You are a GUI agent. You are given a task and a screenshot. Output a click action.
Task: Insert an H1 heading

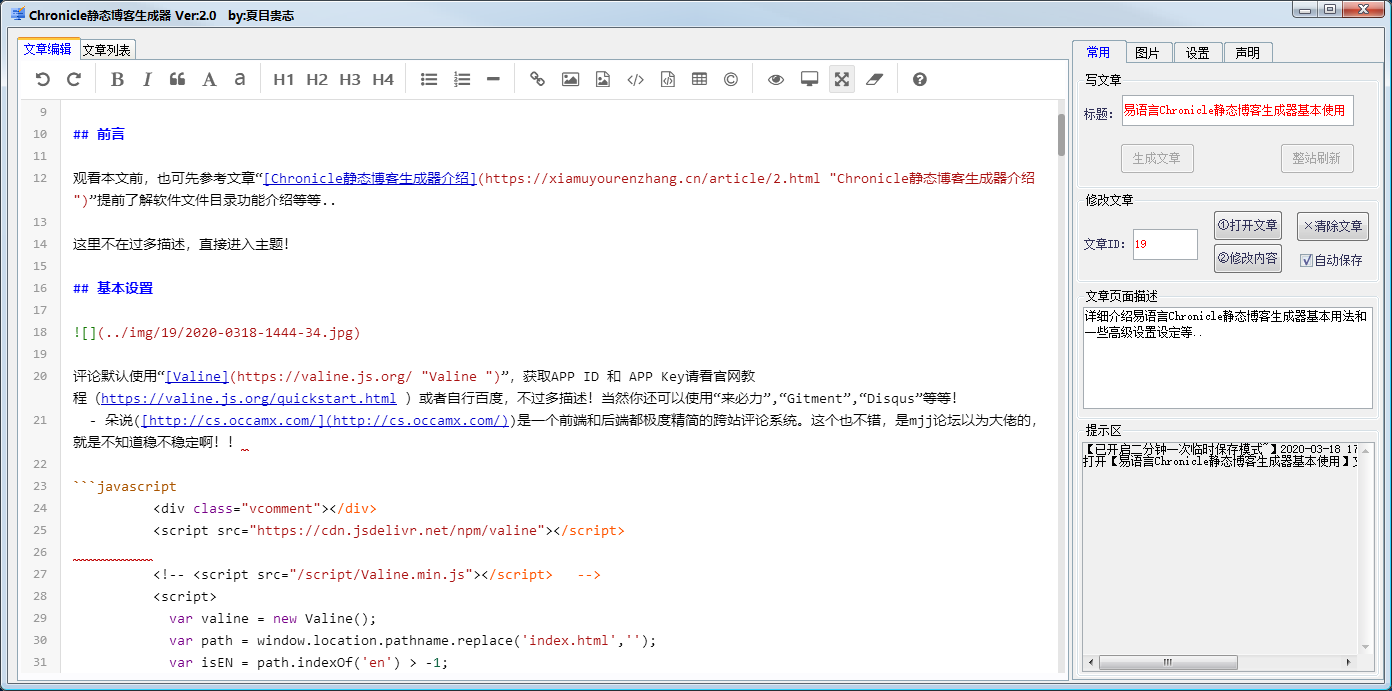coord(284,79)
